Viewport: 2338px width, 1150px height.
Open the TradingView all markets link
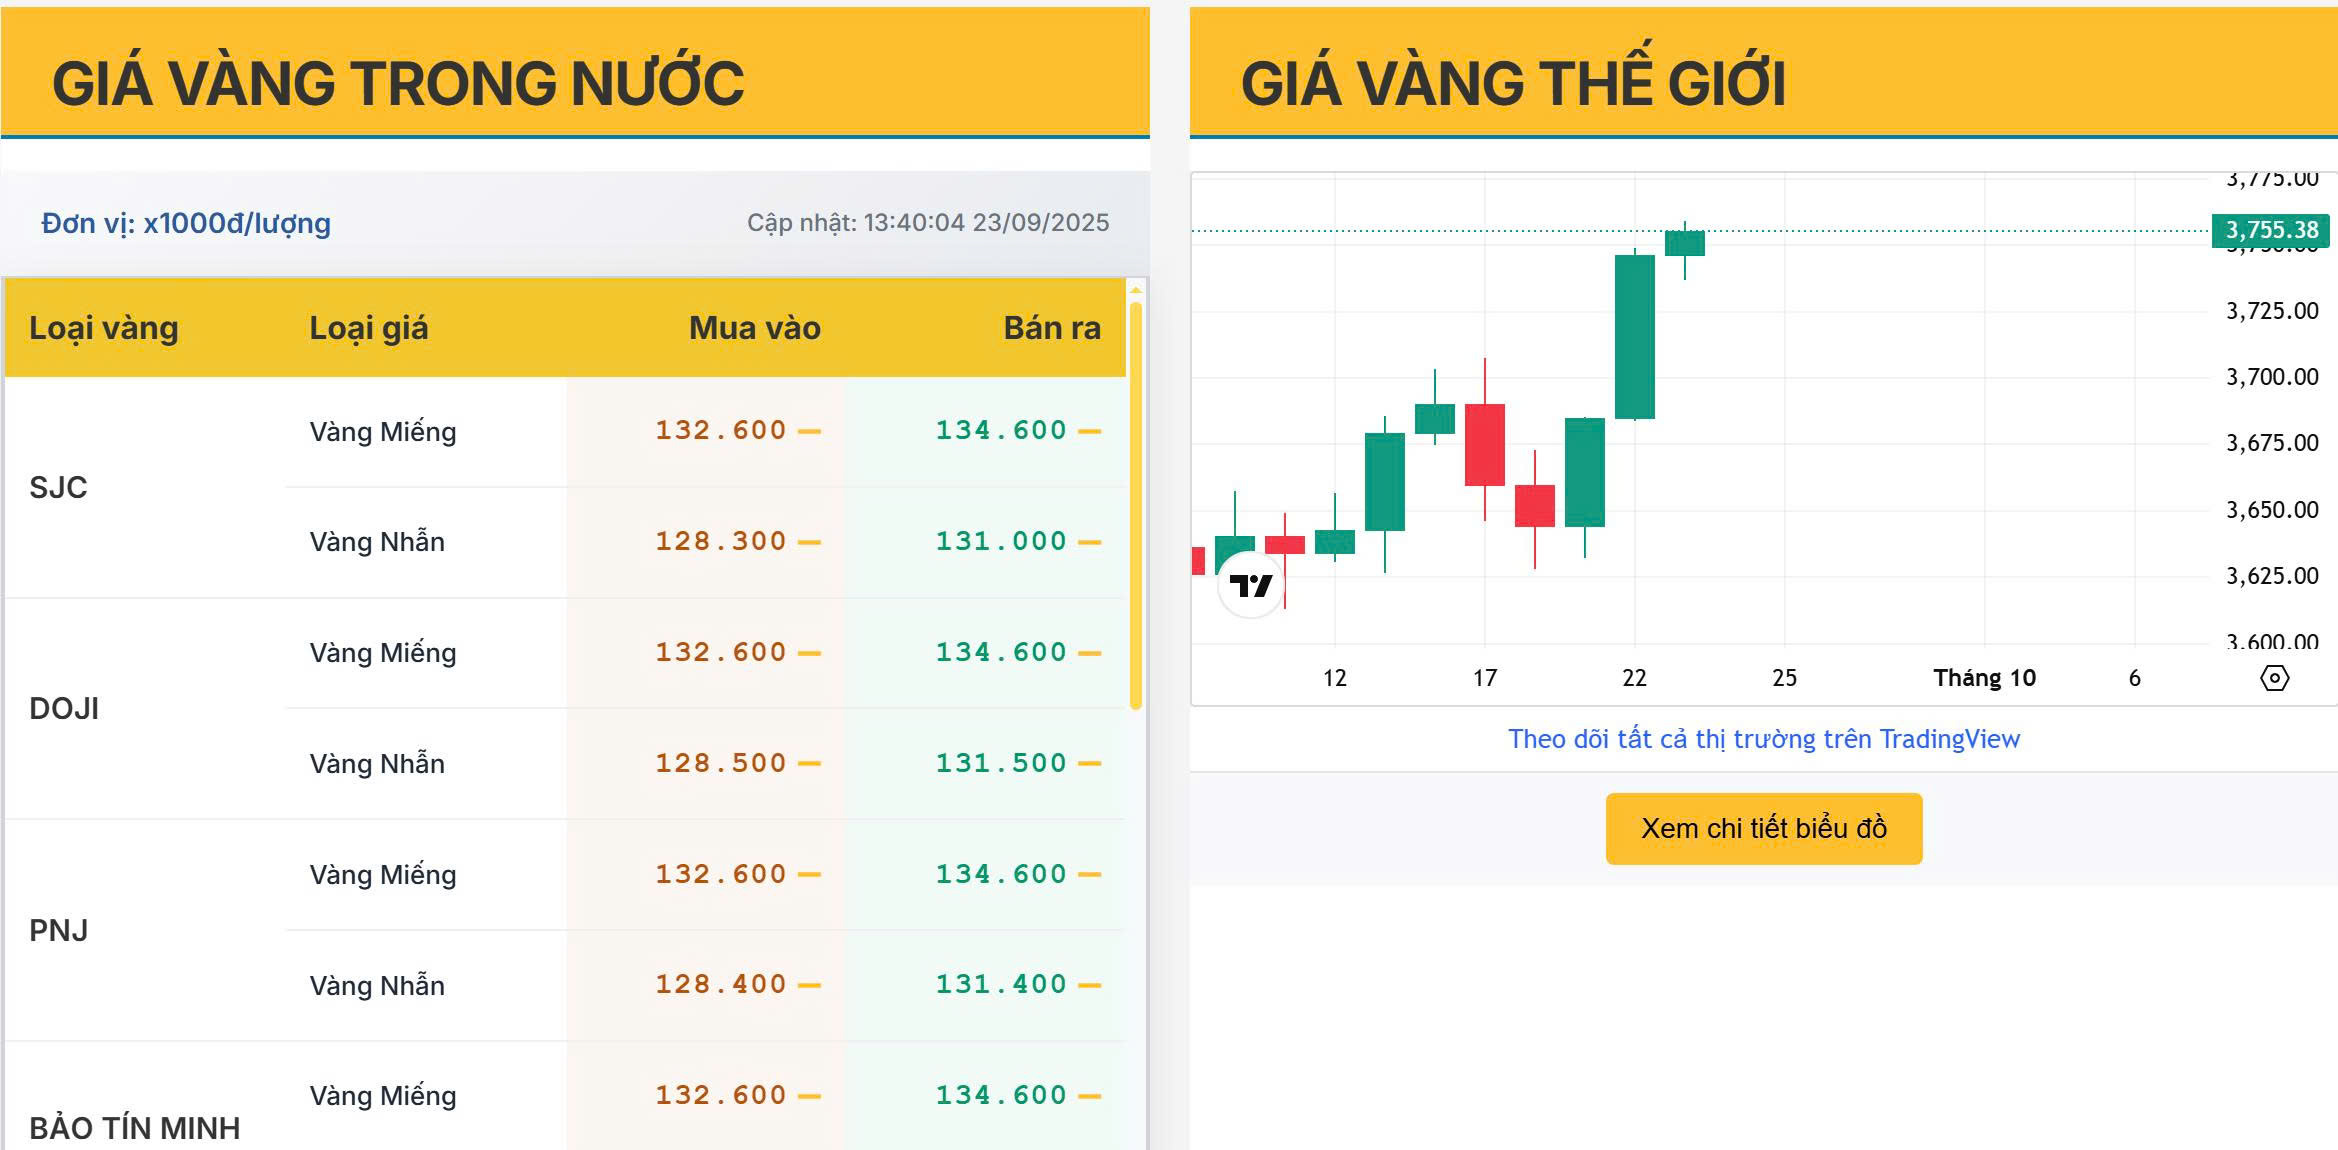(x=1763, y=739)
